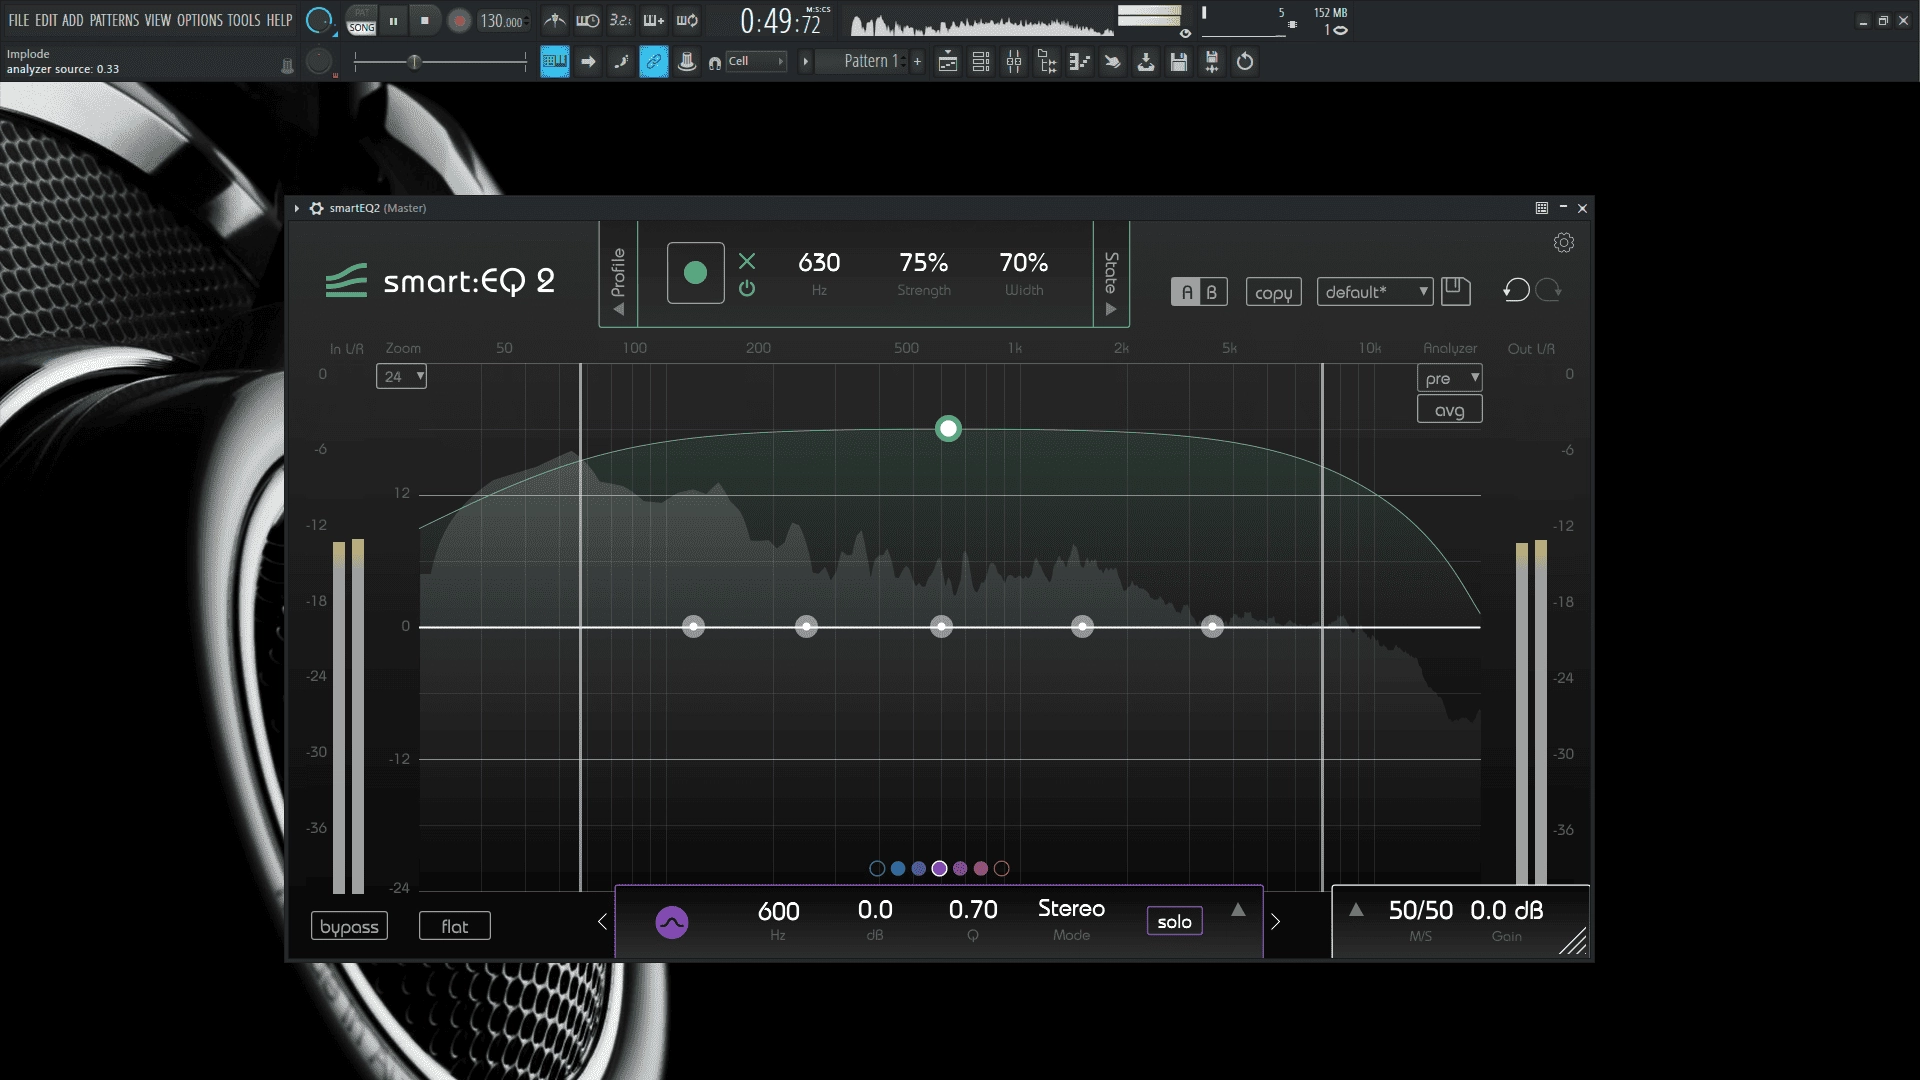Toggle the smart filter power icon
The height and width of the screenshot is (1080, 1920).
[x=747, y=289]
